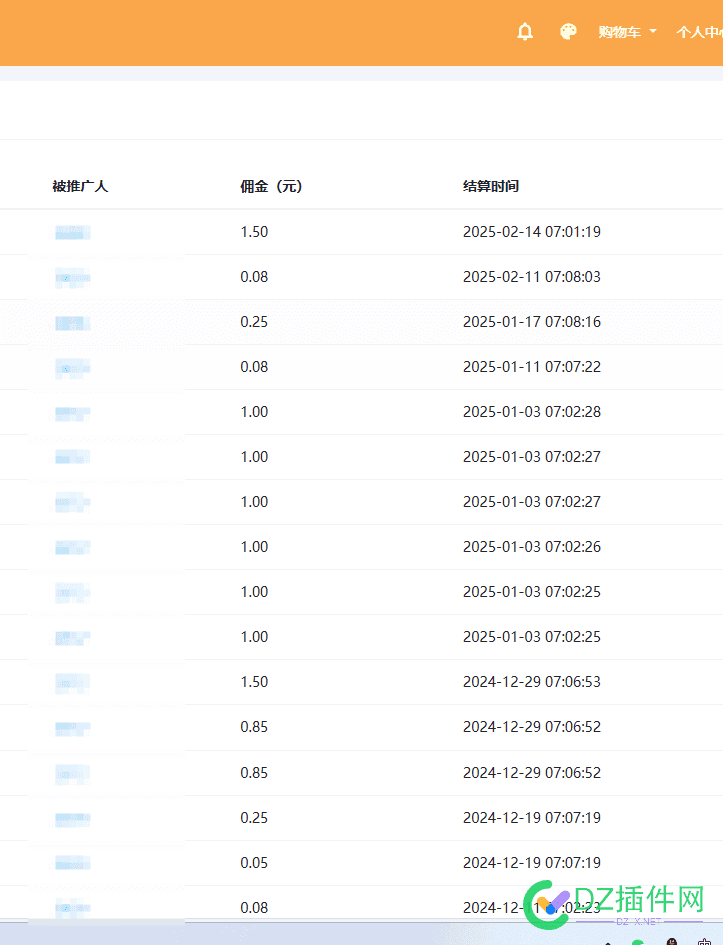Click the 0.05 commission value
The width and height of the screenshot is (723, 945).
(254, 863)
